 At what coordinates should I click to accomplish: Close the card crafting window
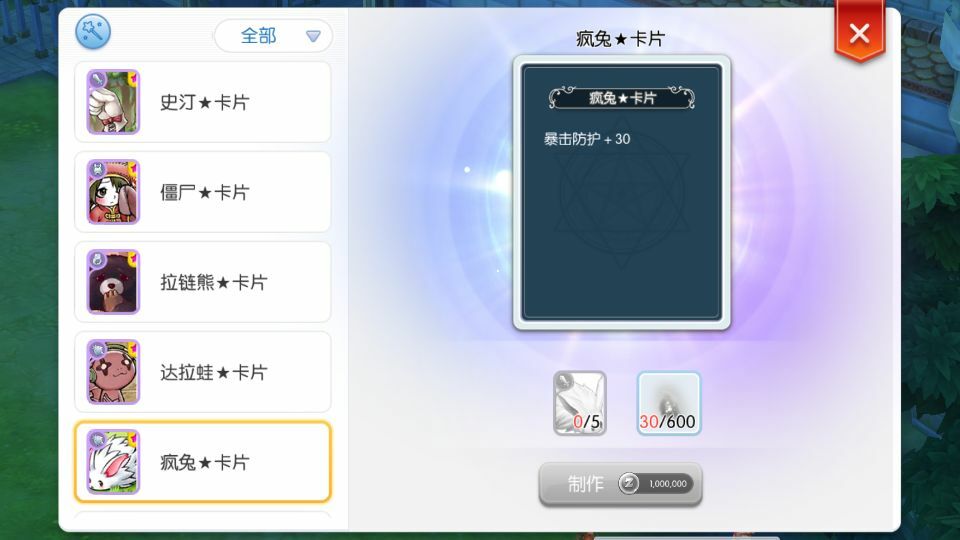pos(860,32)
